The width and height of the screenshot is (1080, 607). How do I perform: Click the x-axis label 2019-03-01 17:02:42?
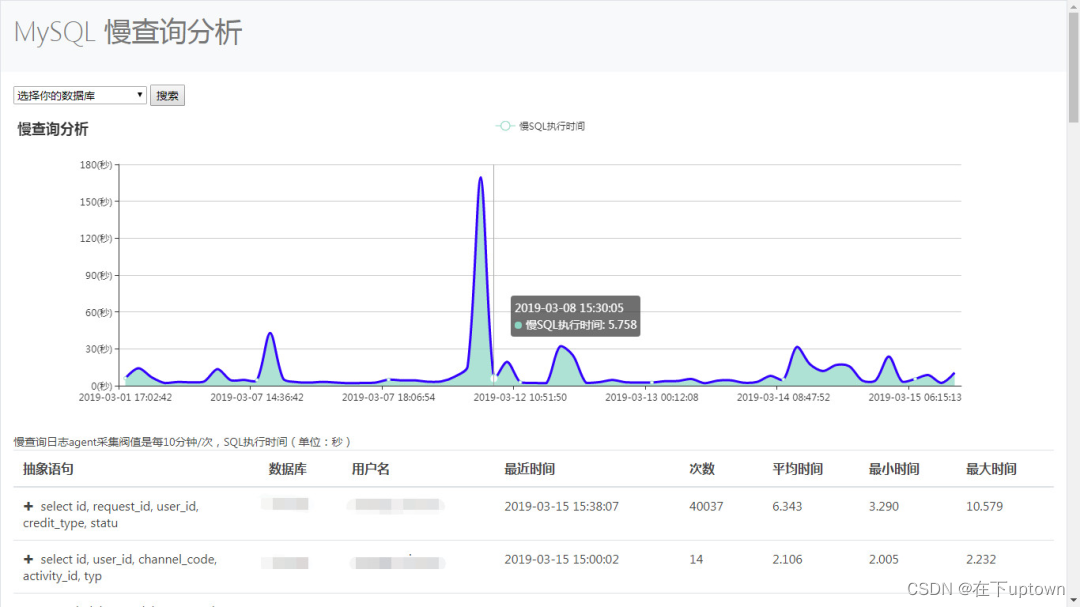125,398
